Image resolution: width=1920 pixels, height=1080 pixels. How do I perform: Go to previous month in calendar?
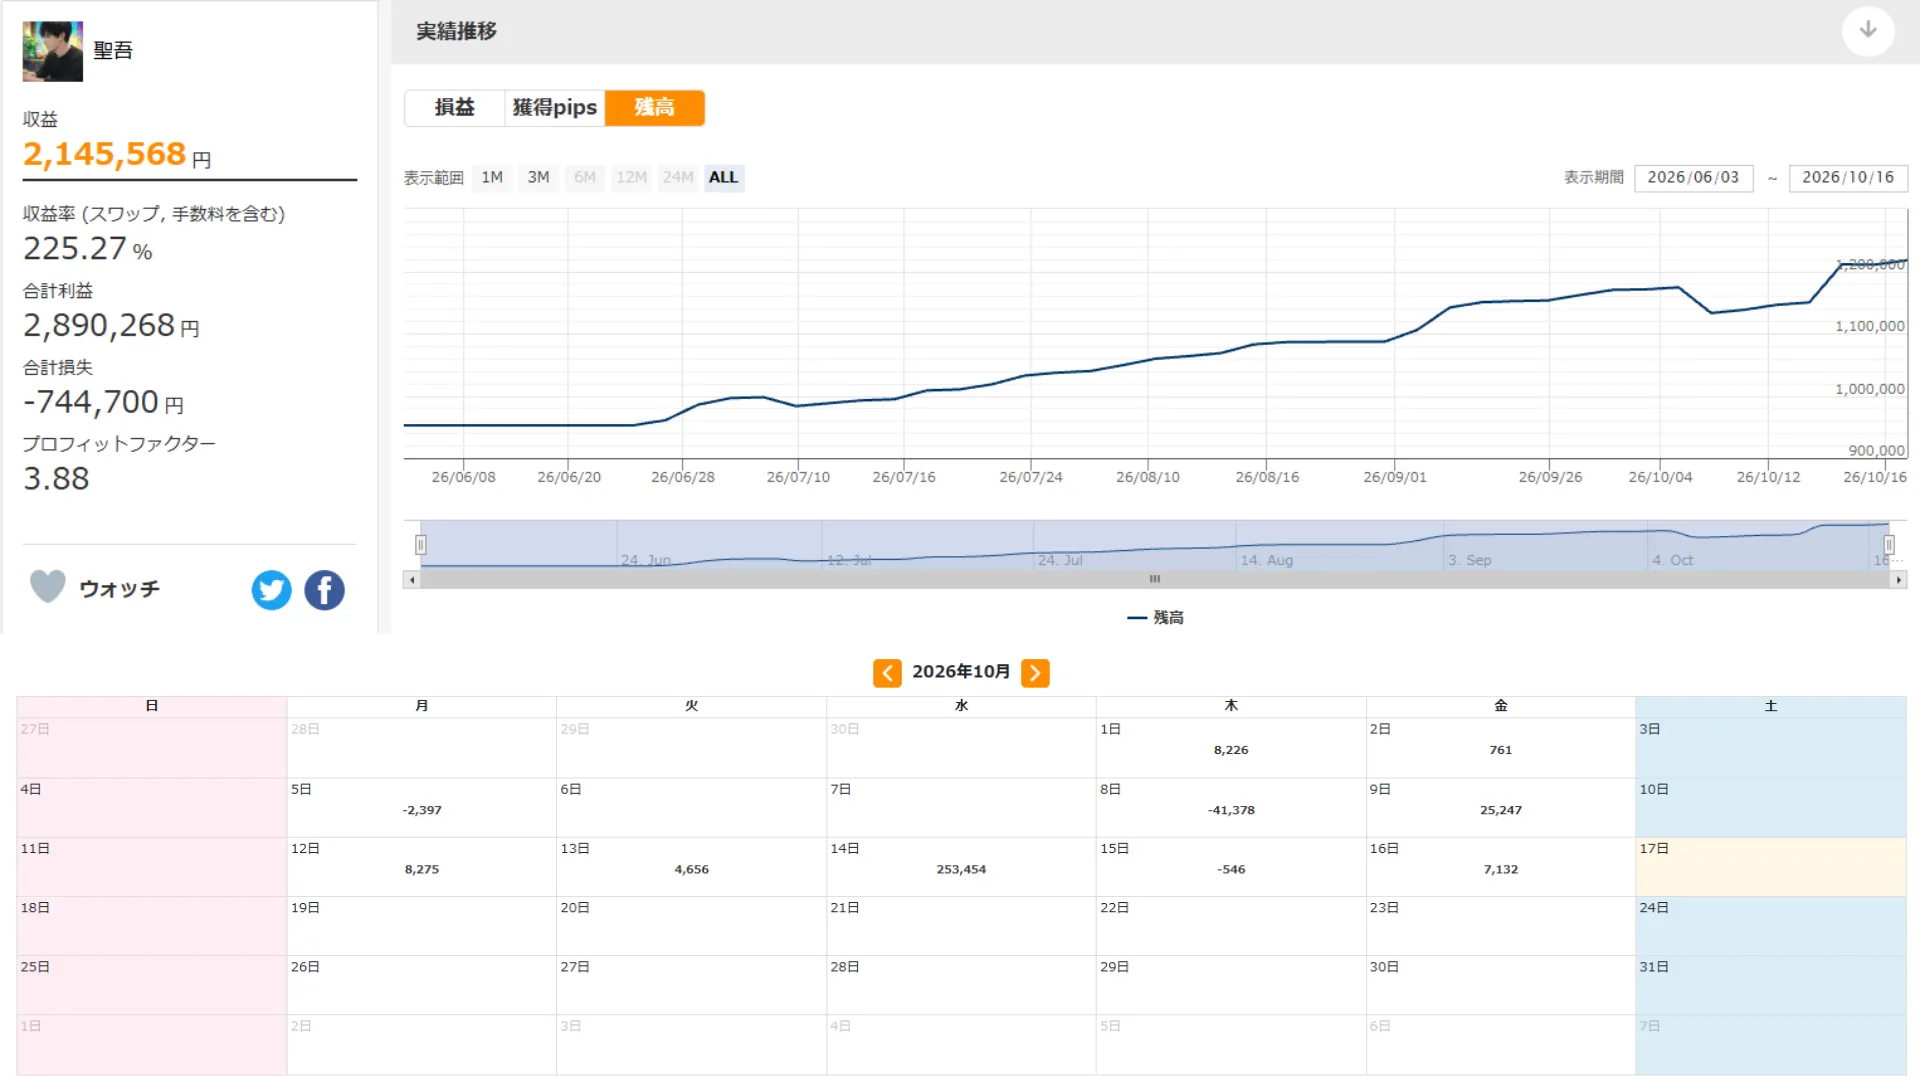[x=887, y=673]
